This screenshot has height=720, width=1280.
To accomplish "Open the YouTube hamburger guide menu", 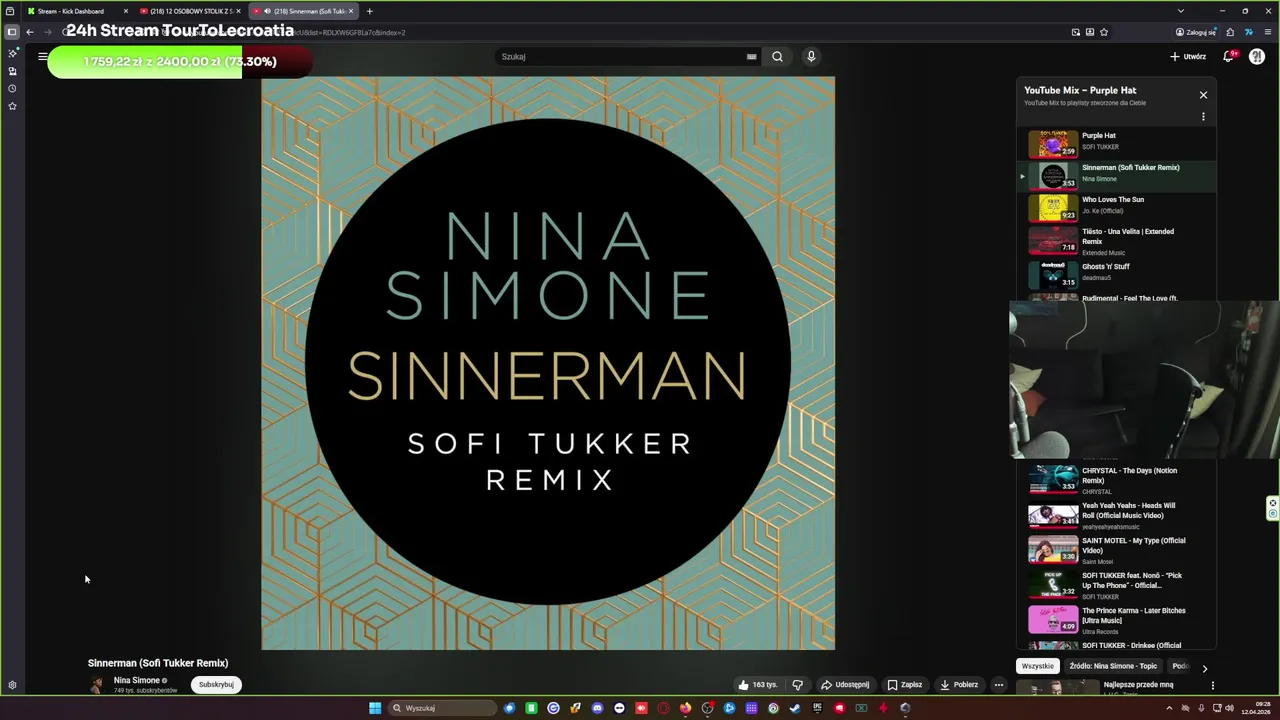I will tap(42, 56).
